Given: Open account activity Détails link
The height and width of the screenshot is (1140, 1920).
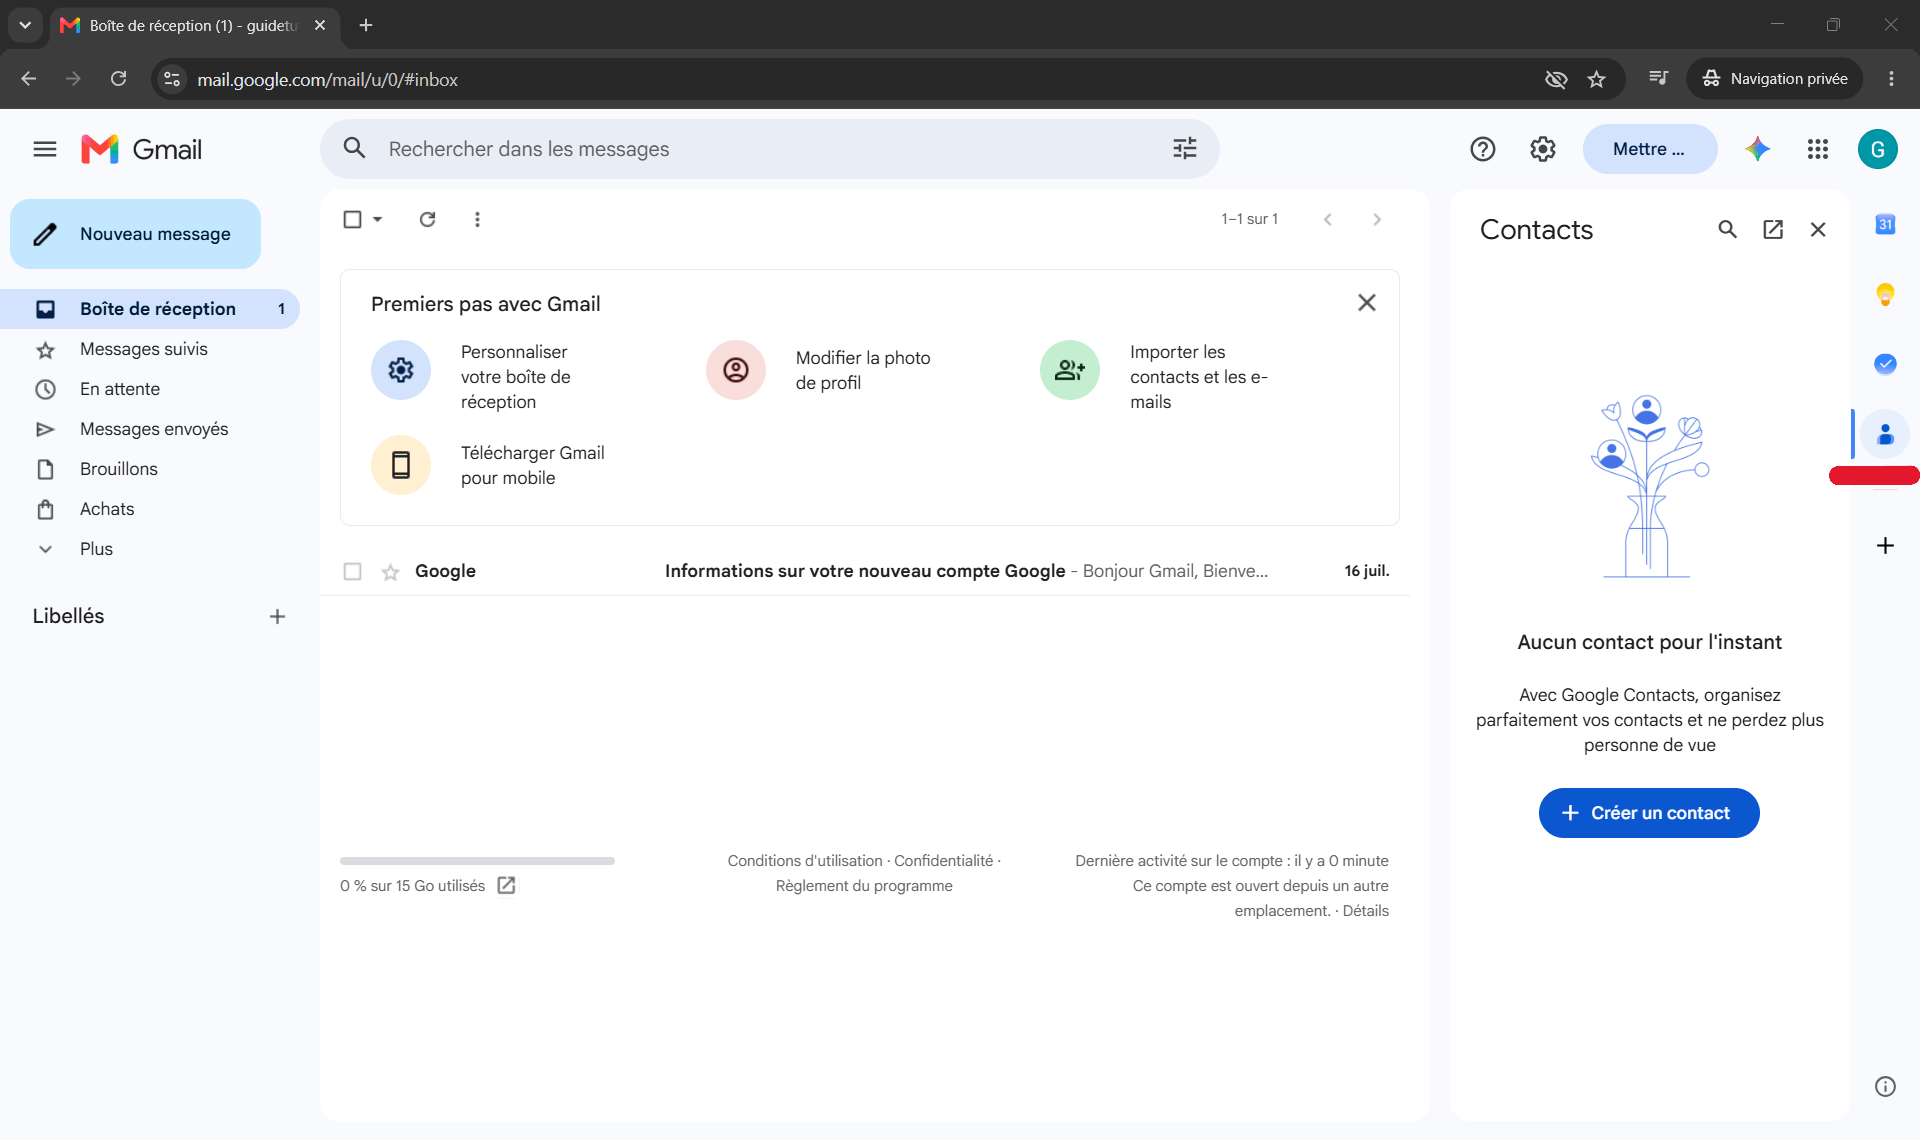Looking at the screenshot, I should 1365,911.
